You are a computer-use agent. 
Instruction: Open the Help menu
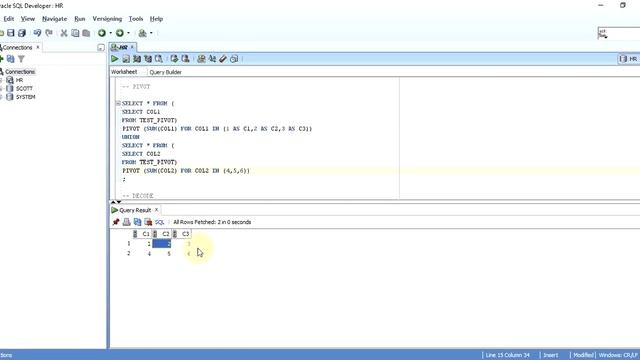coord(156,19)
